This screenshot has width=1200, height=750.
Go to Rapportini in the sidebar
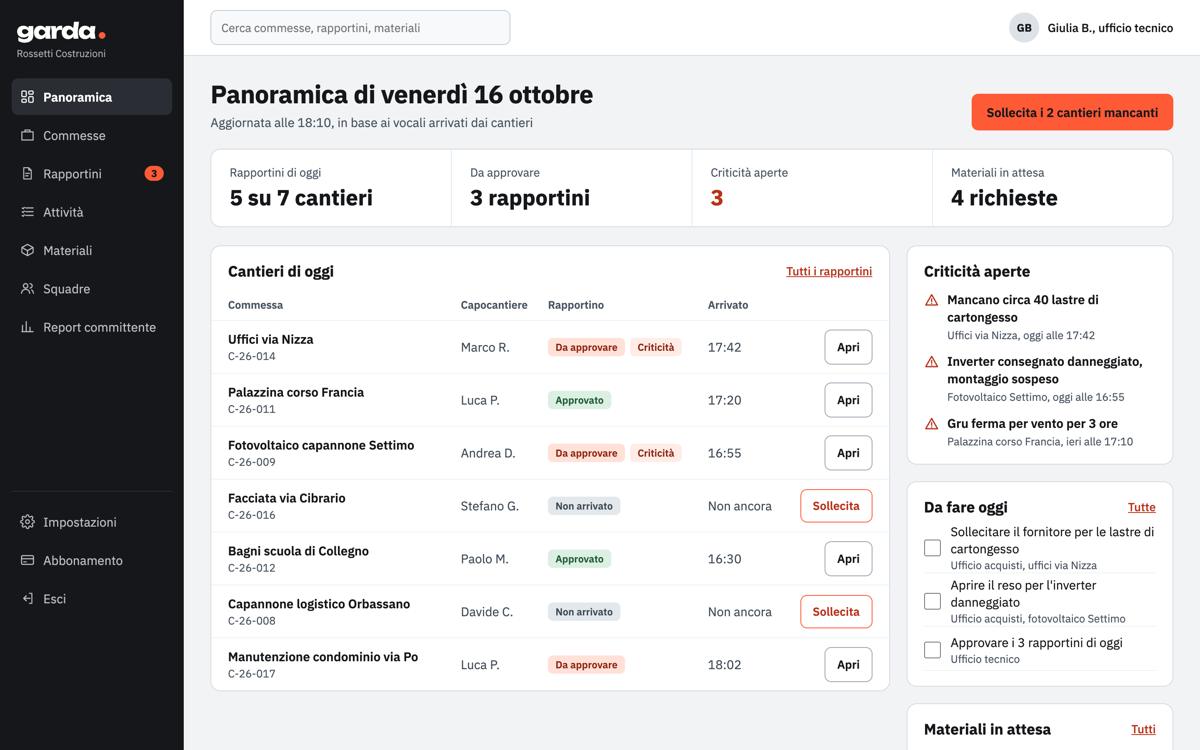click(92, 174)
